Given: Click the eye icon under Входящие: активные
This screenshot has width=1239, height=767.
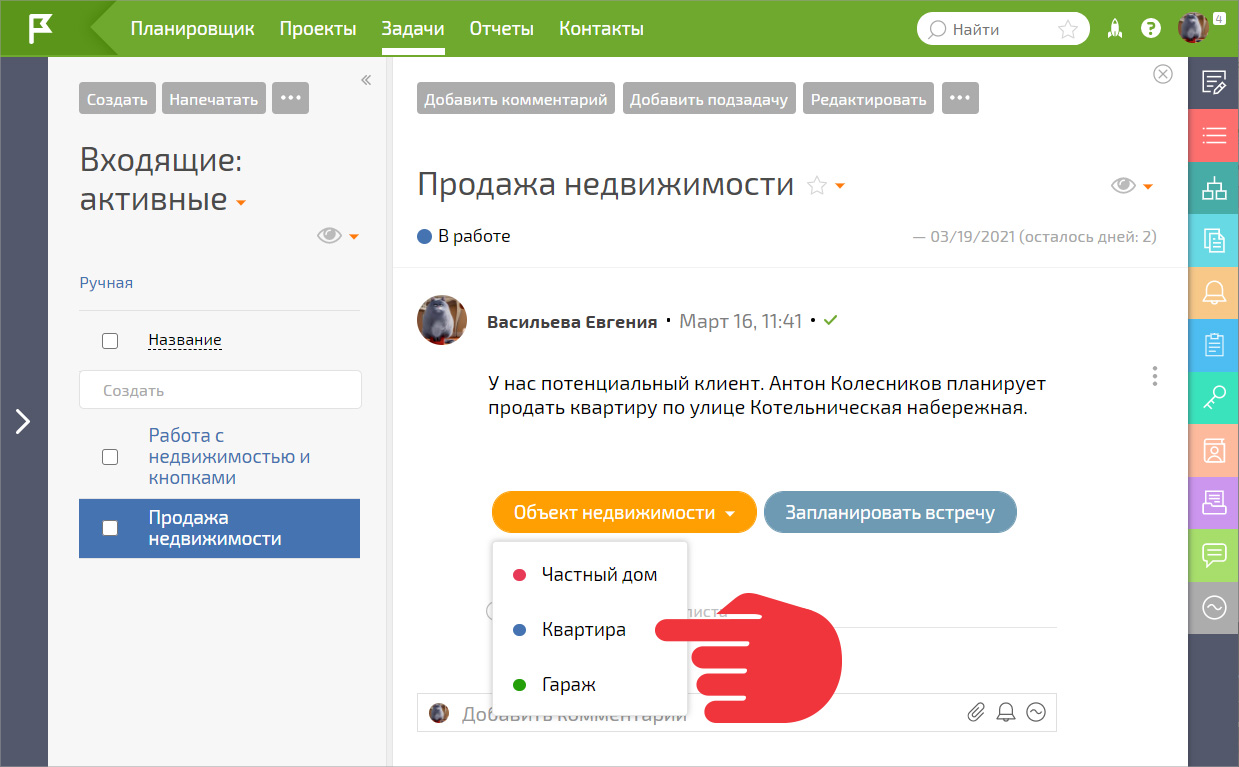Looking at the screenshot, I should (x=329, y=236).
